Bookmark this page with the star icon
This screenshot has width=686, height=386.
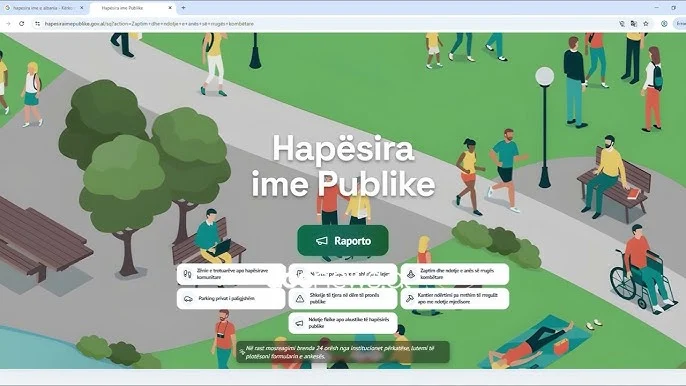click(x=646, y=24)
